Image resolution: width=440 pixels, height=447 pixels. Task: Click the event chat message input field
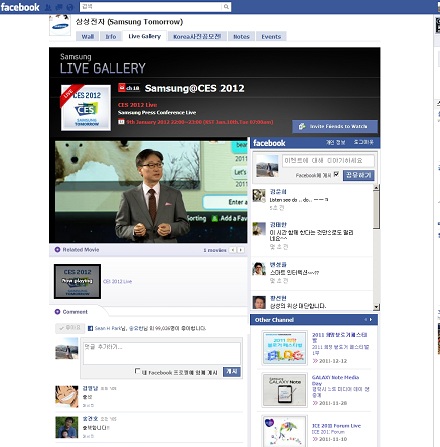328,160
